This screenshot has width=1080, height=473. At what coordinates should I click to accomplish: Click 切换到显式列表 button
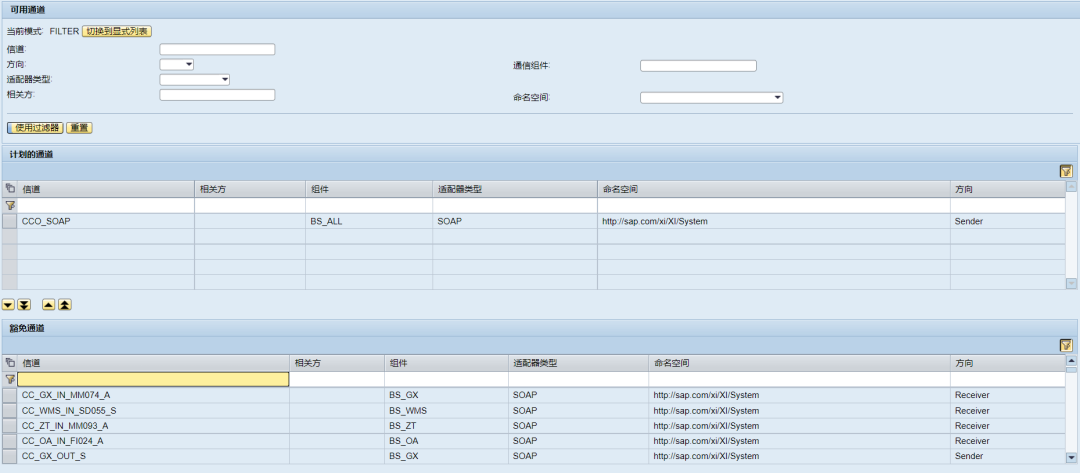point(117,31)
